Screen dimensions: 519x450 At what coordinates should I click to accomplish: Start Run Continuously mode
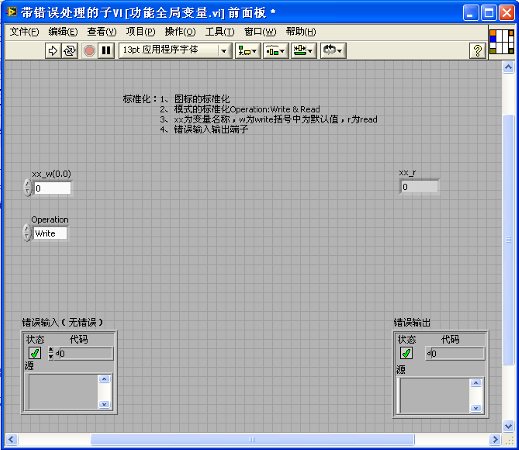(x=70, y=51)
